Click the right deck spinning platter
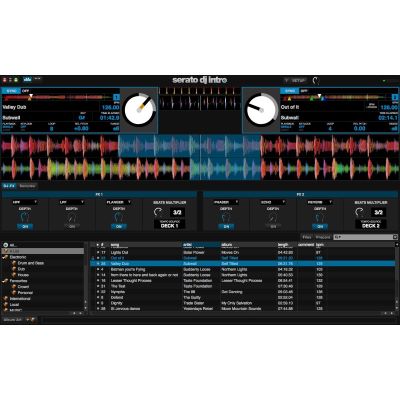 (261, 109)
